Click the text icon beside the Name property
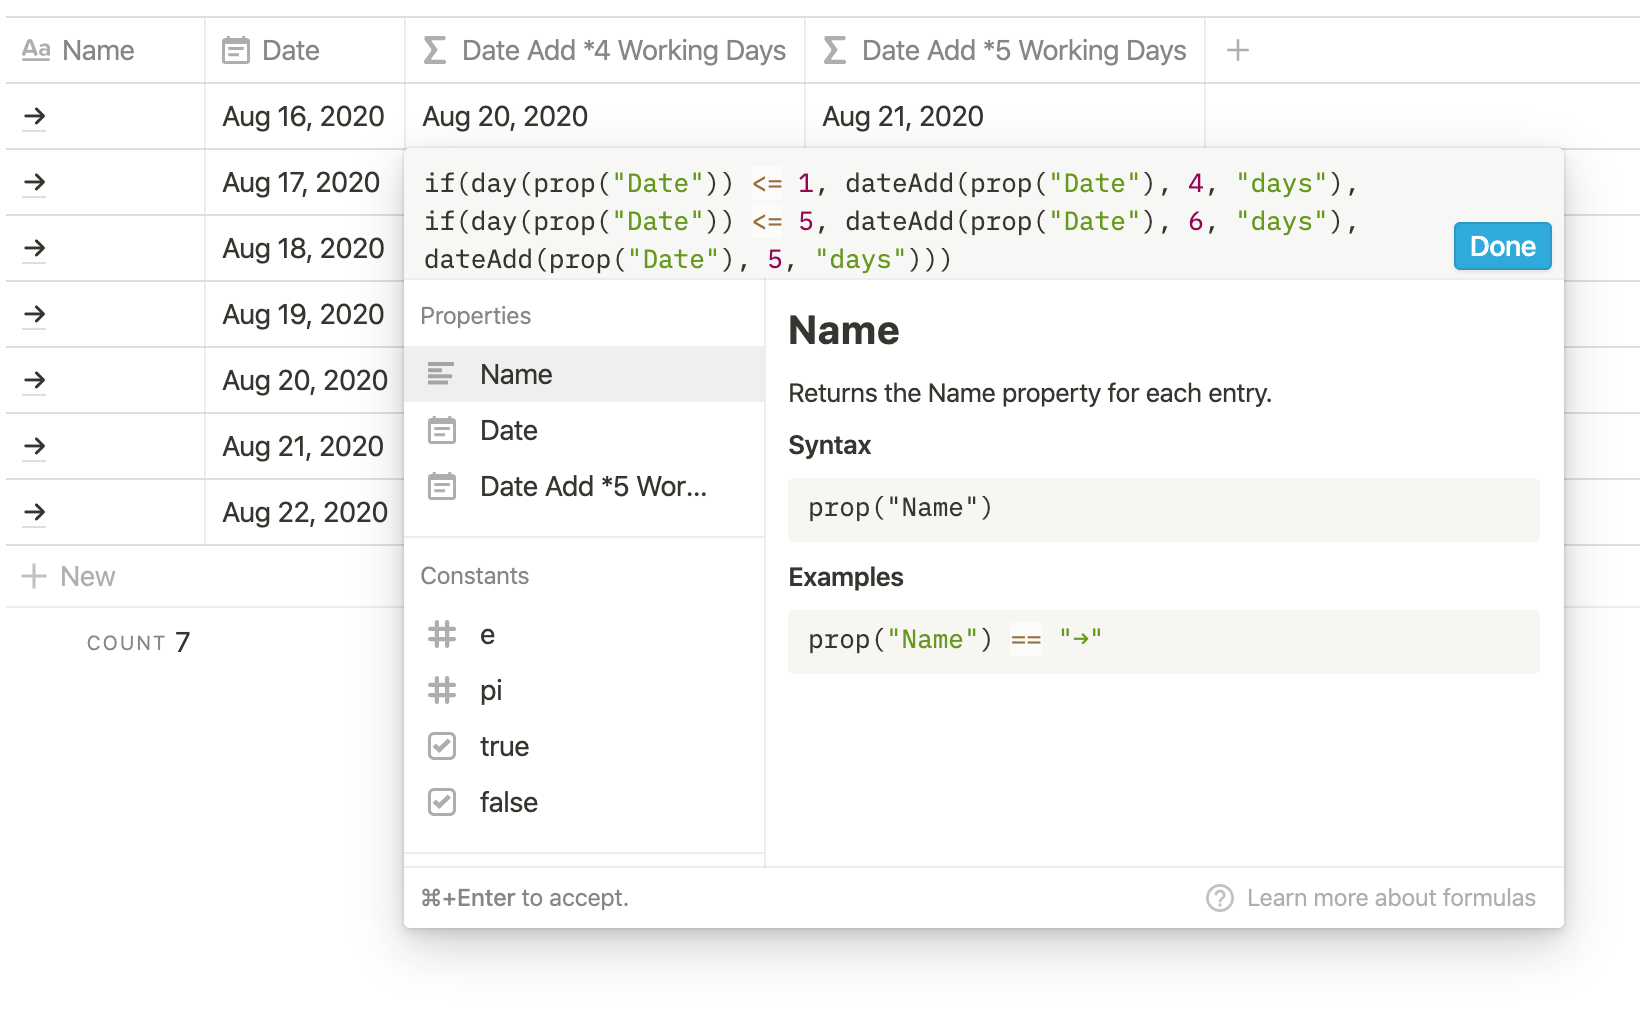The image size is (1640, 1010). click(441, 374)
